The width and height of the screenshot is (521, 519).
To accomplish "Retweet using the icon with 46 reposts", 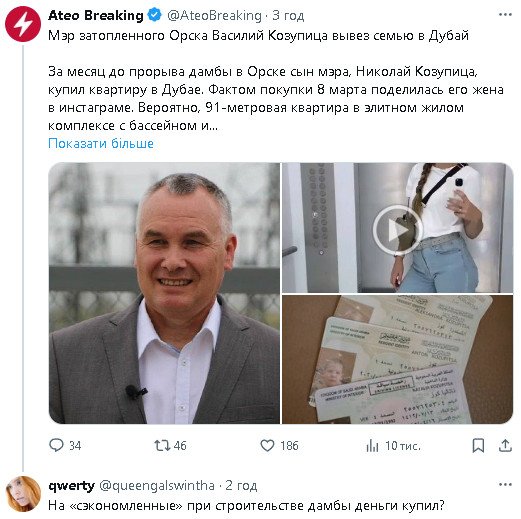I will click(x=162, y=445).
